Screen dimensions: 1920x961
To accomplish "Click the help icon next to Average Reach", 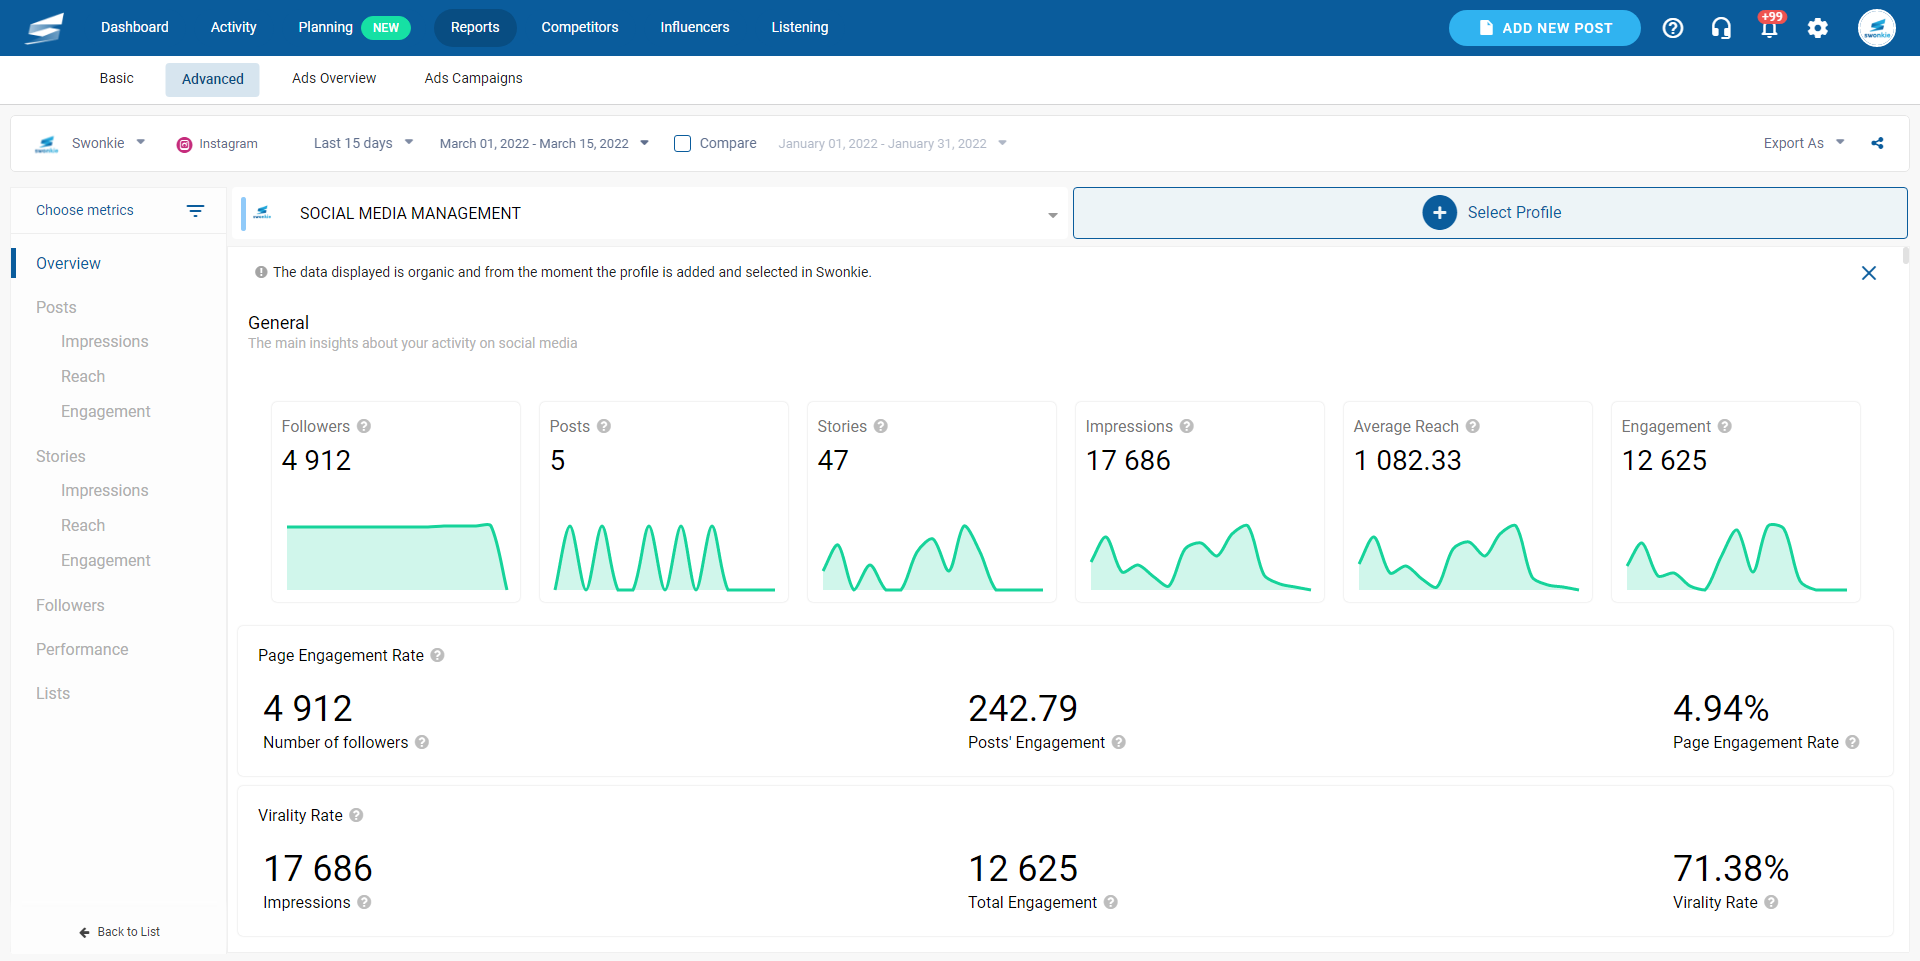I will click(1473, 426).
